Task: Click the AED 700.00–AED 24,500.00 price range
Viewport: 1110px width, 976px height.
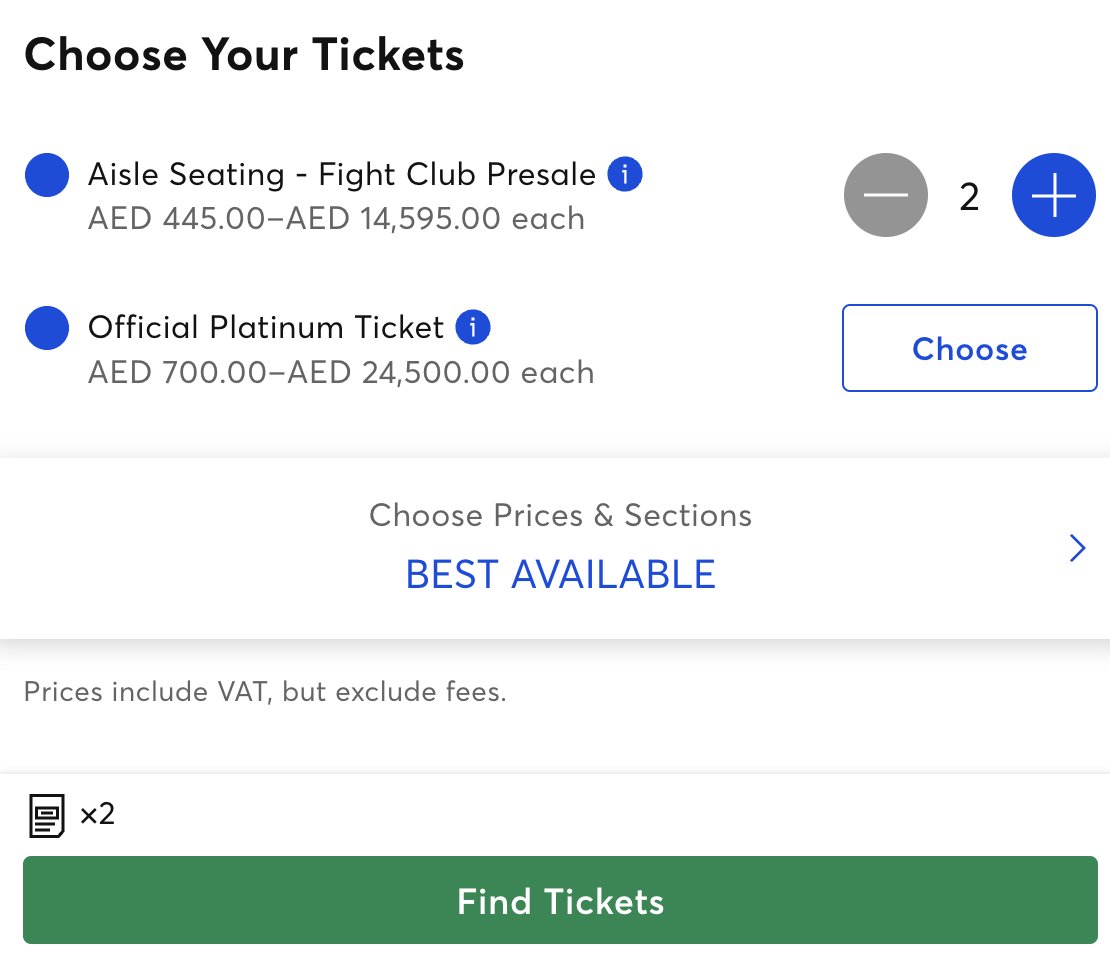Action: [x=341, y=372]
